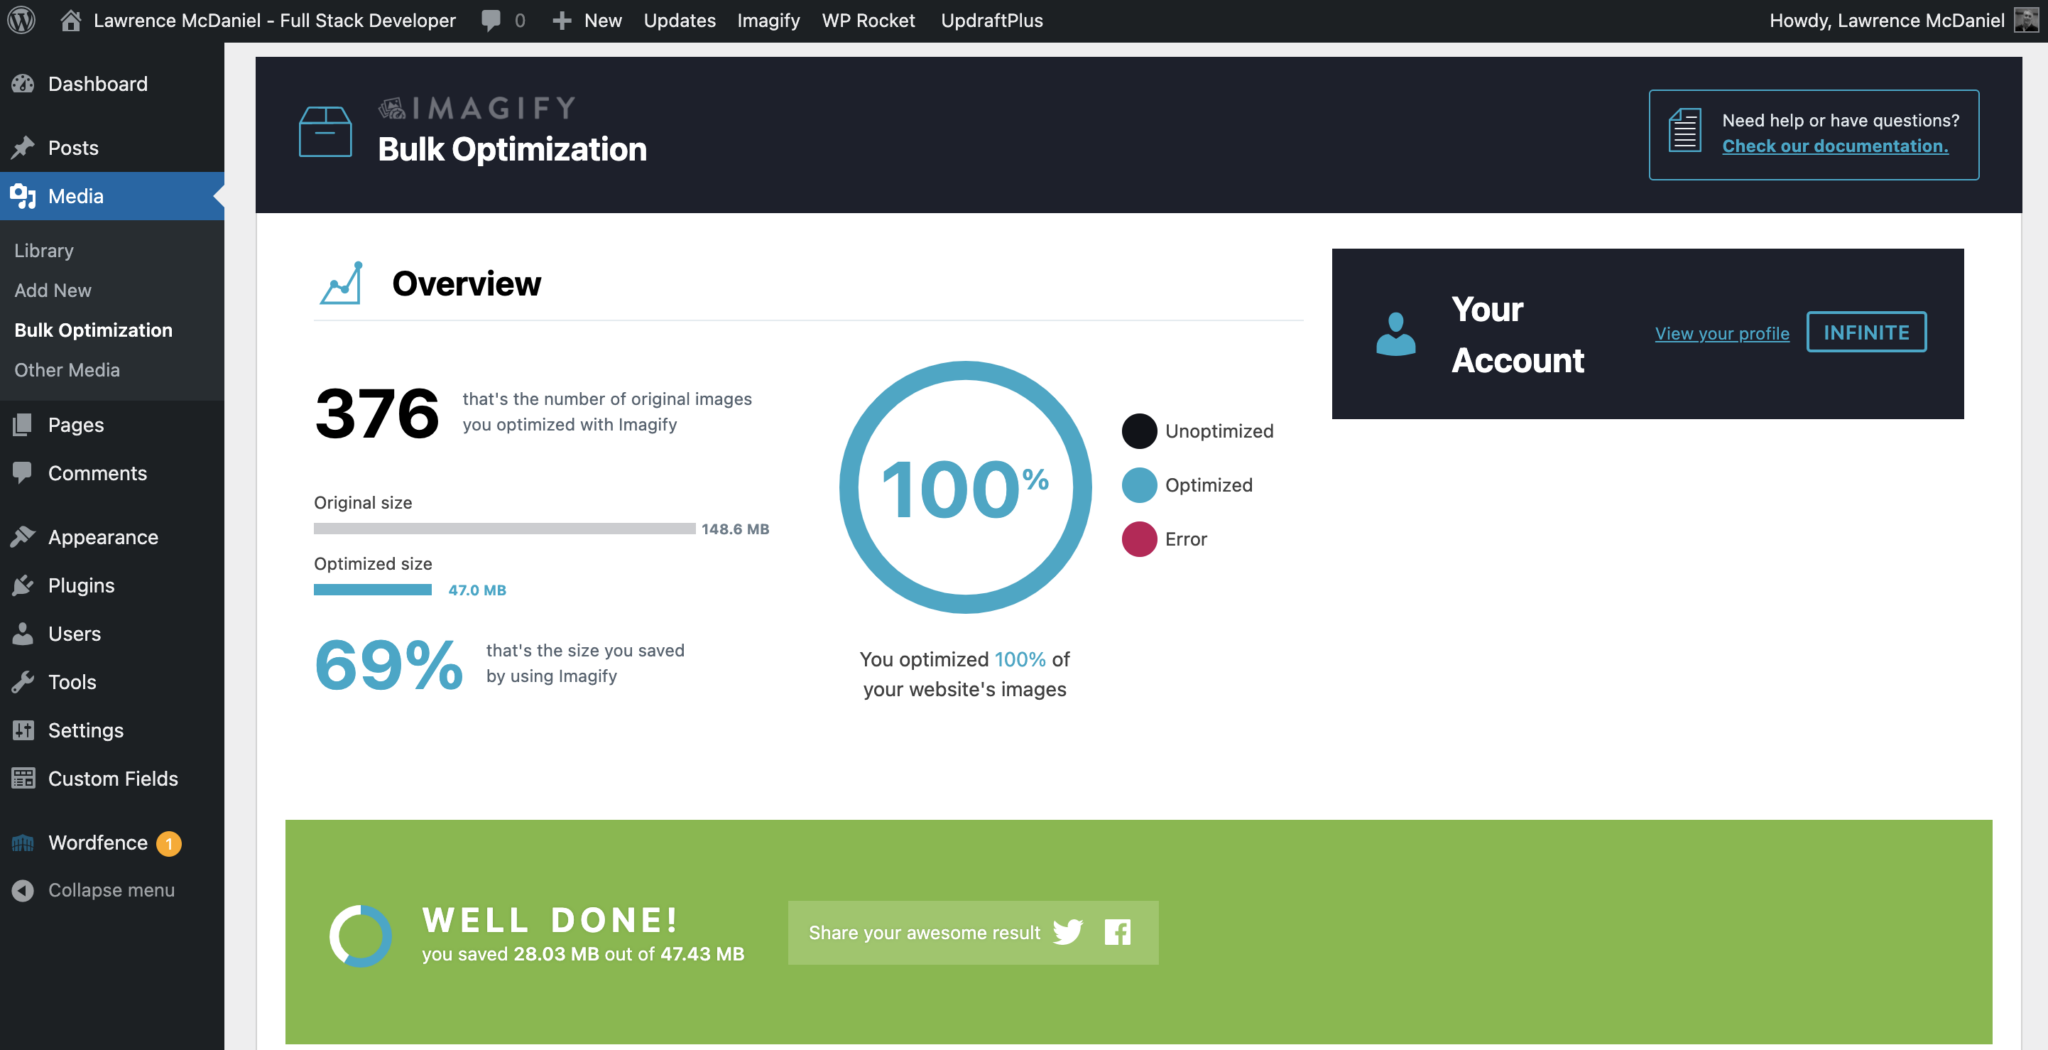Click the Settings sliders icon
This screenshot has height=1050, width=2048.
coord(23,730)
